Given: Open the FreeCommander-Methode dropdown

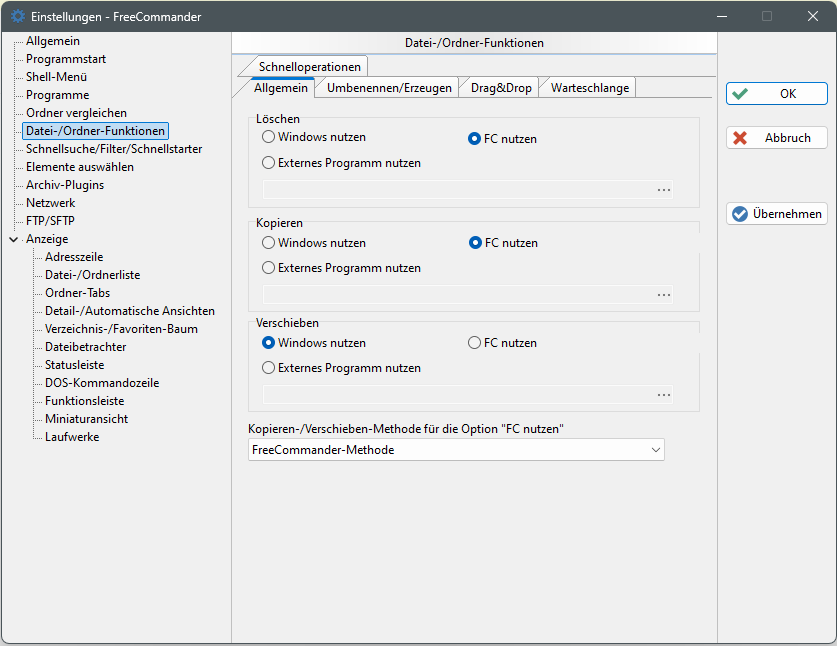Looking at the screenshot, I should [656, 450].
